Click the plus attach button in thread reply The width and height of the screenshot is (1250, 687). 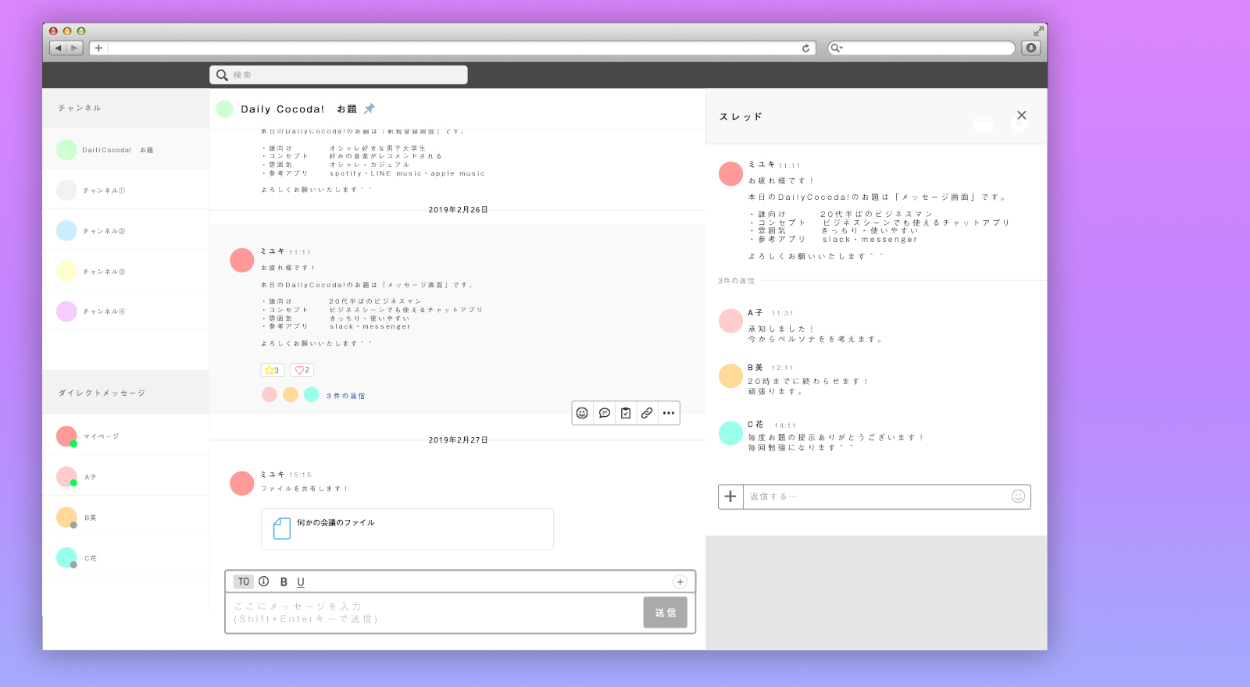coord(731,496)
